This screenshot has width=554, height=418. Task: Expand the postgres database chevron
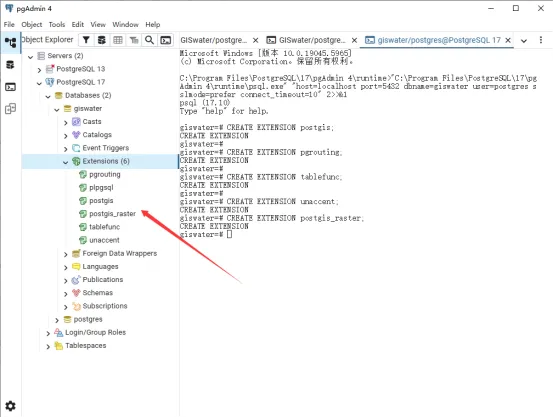(x=57, y=320)
